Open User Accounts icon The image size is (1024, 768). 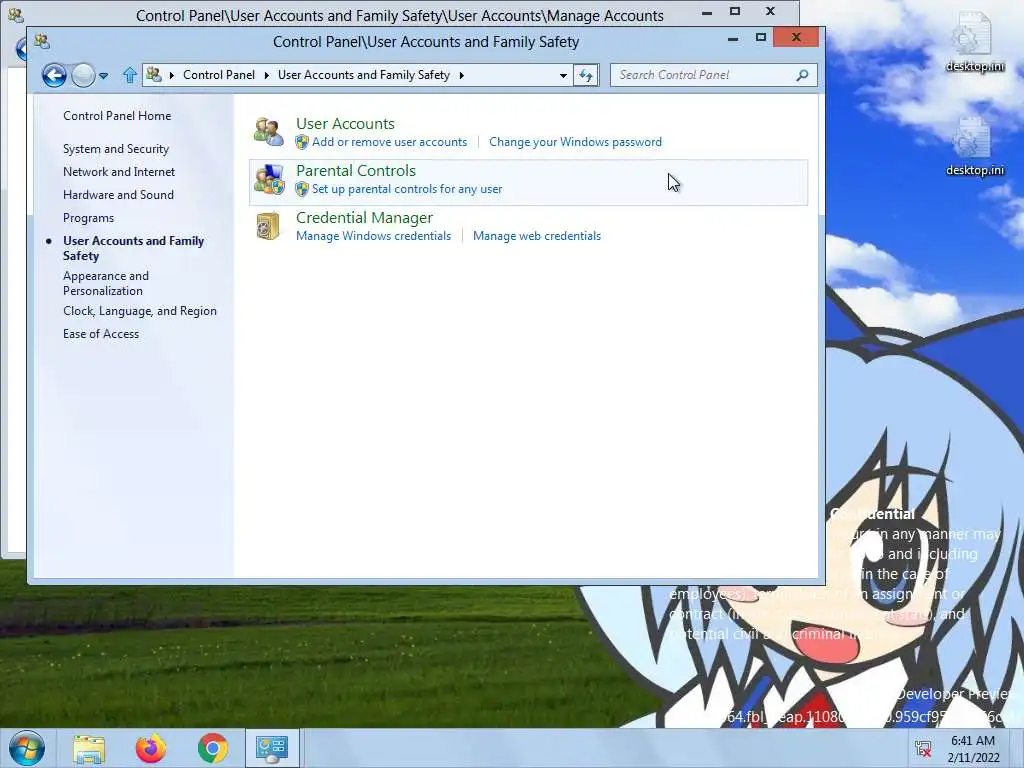tap(269, 131)
